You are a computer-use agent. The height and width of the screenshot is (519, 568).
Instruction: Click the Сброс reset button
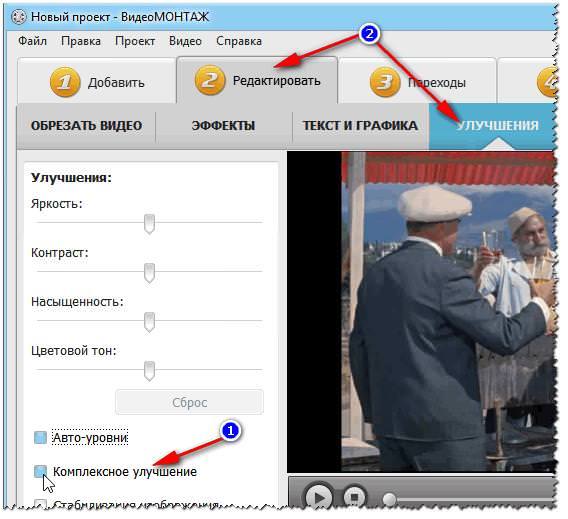(x=189, y=402)
